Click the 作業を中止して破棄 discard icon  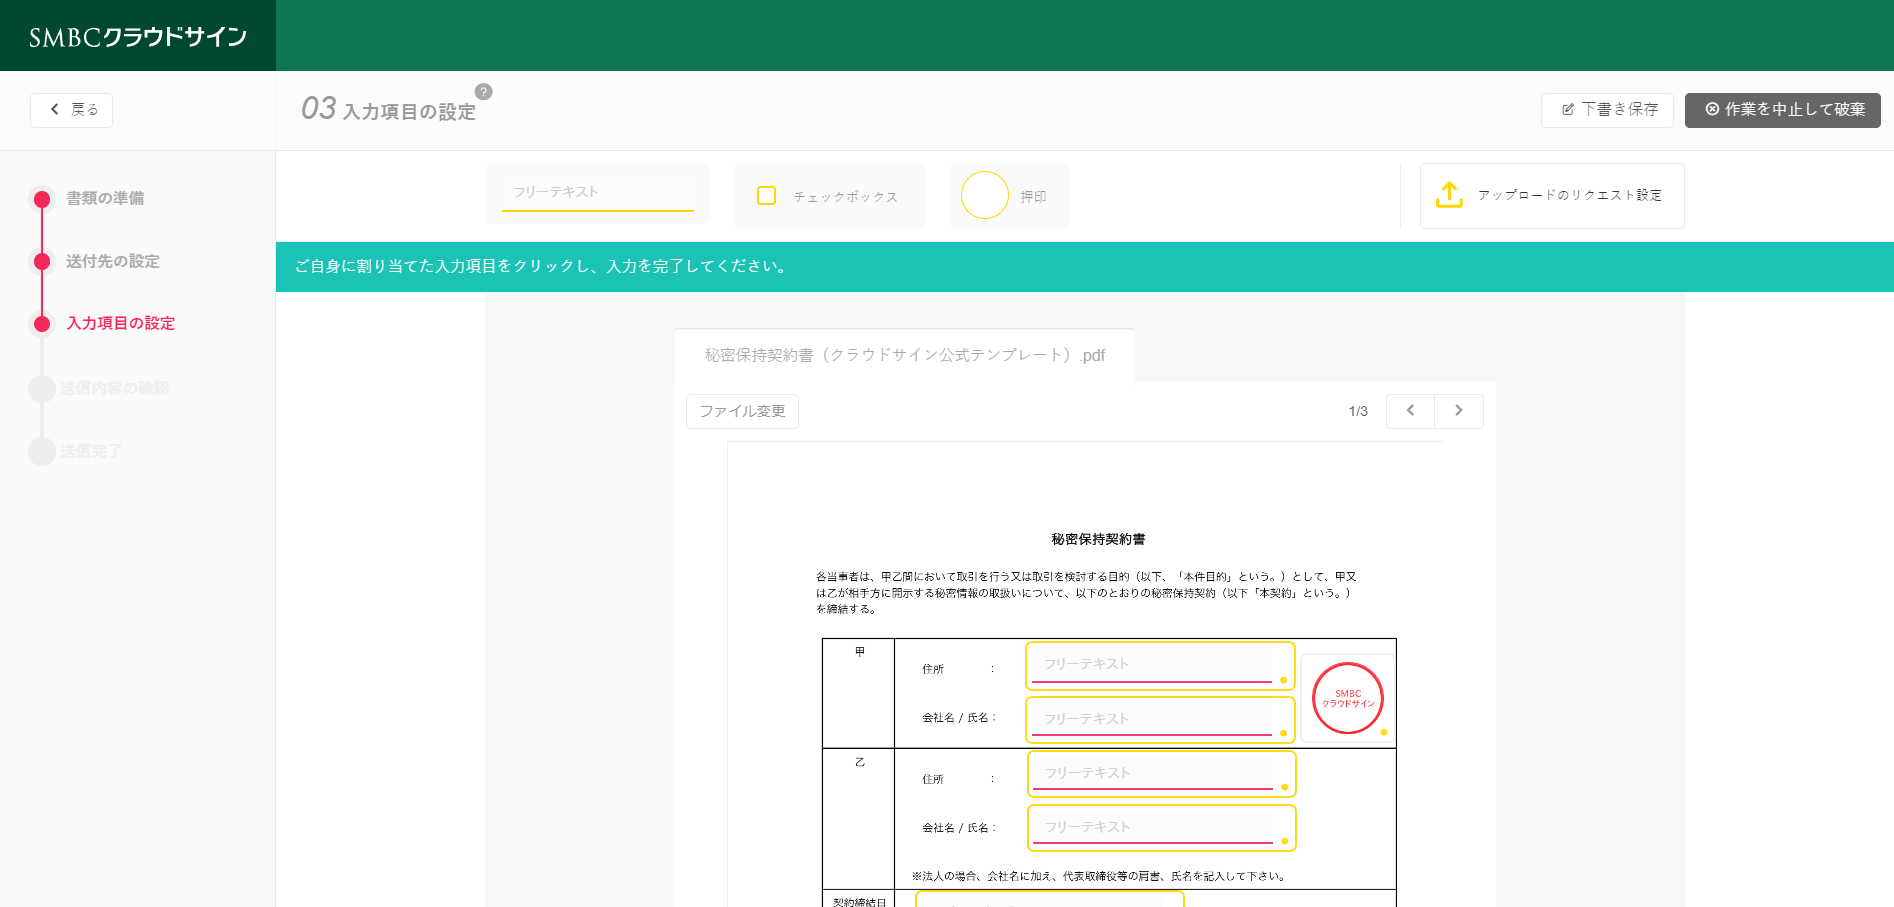(1711, 110)
